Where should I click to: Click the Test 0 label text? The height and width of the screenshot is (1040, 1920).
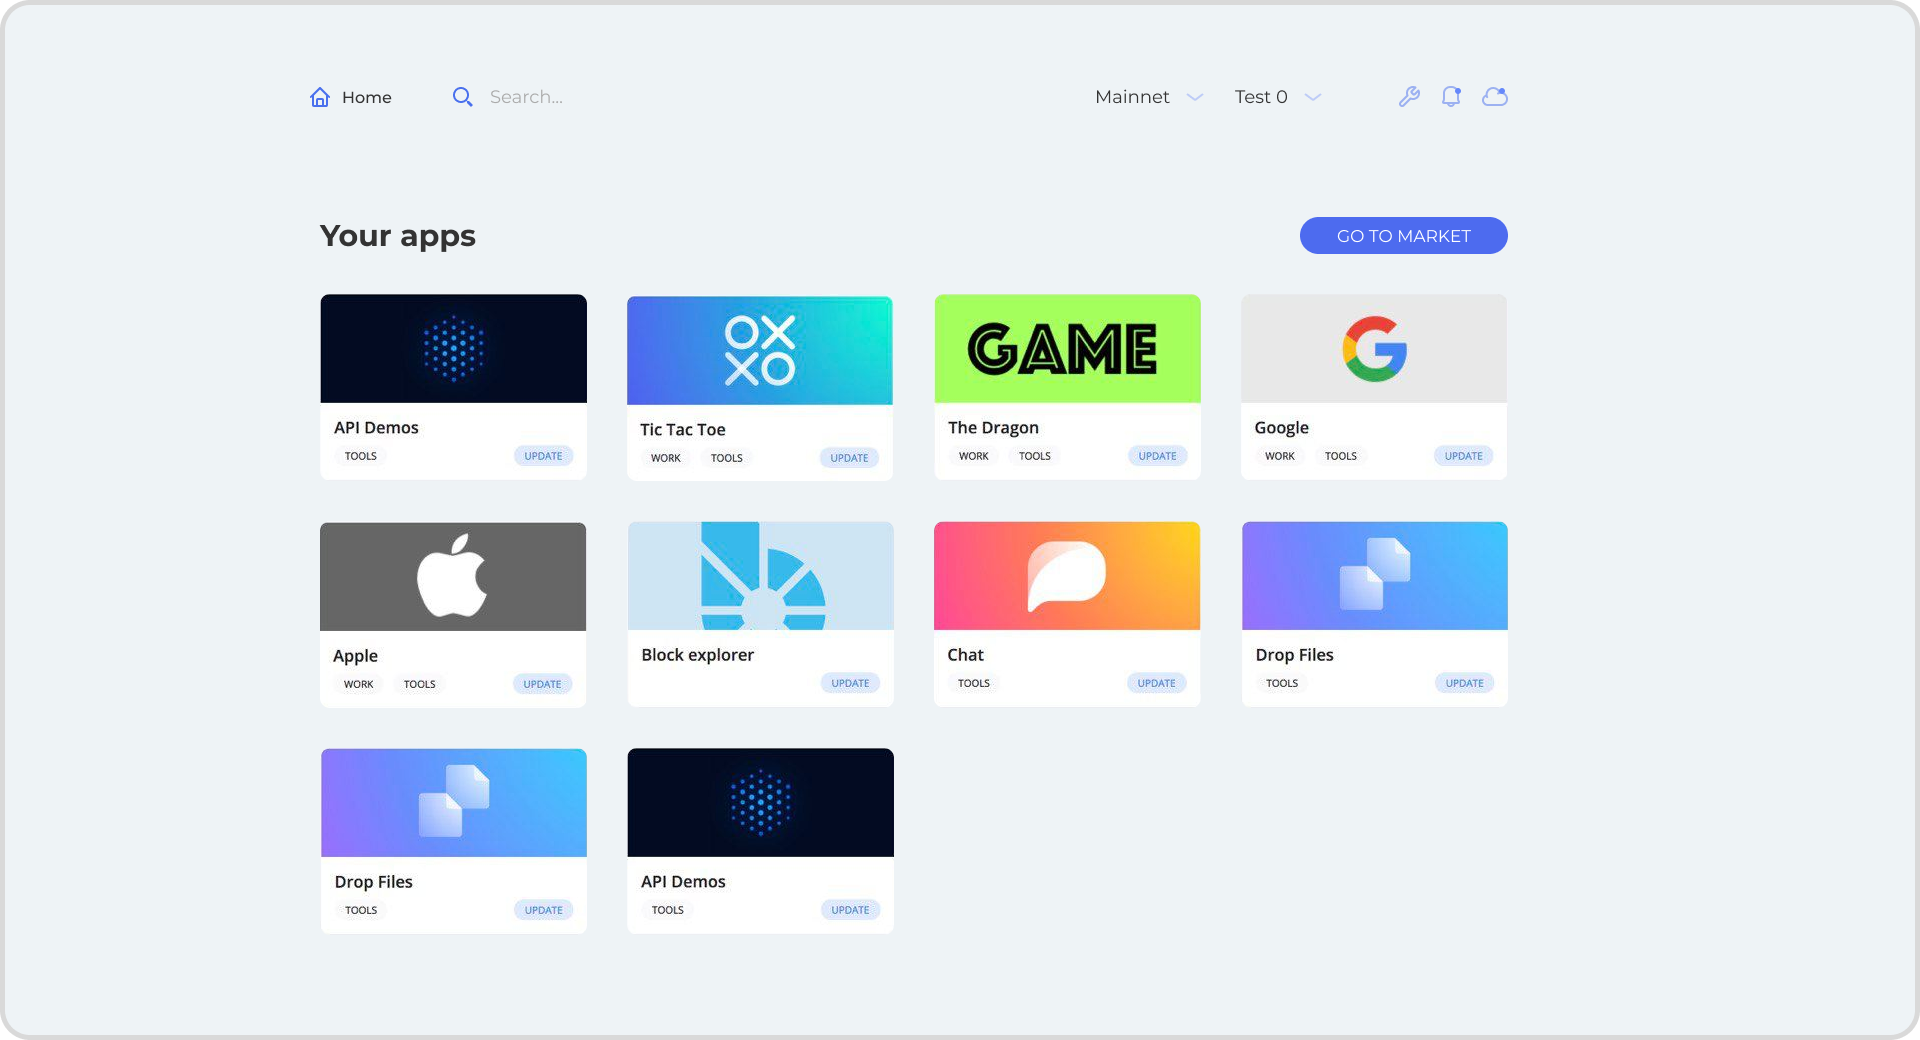(x=1261, y=97)
